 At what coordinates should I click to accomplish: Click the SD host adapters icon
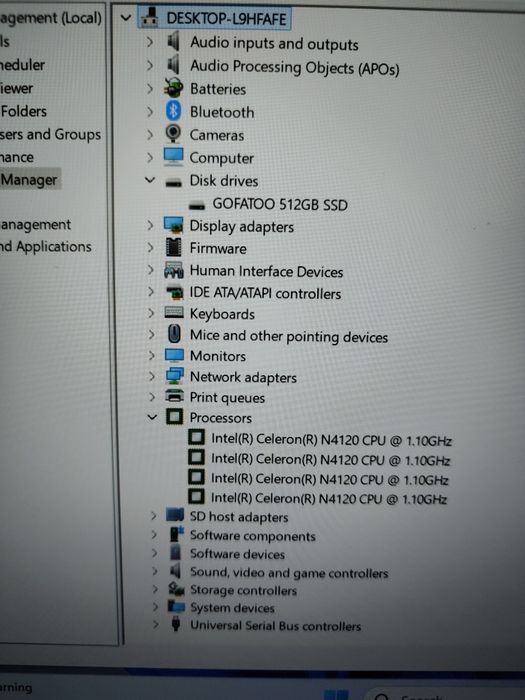click(175, 515)
